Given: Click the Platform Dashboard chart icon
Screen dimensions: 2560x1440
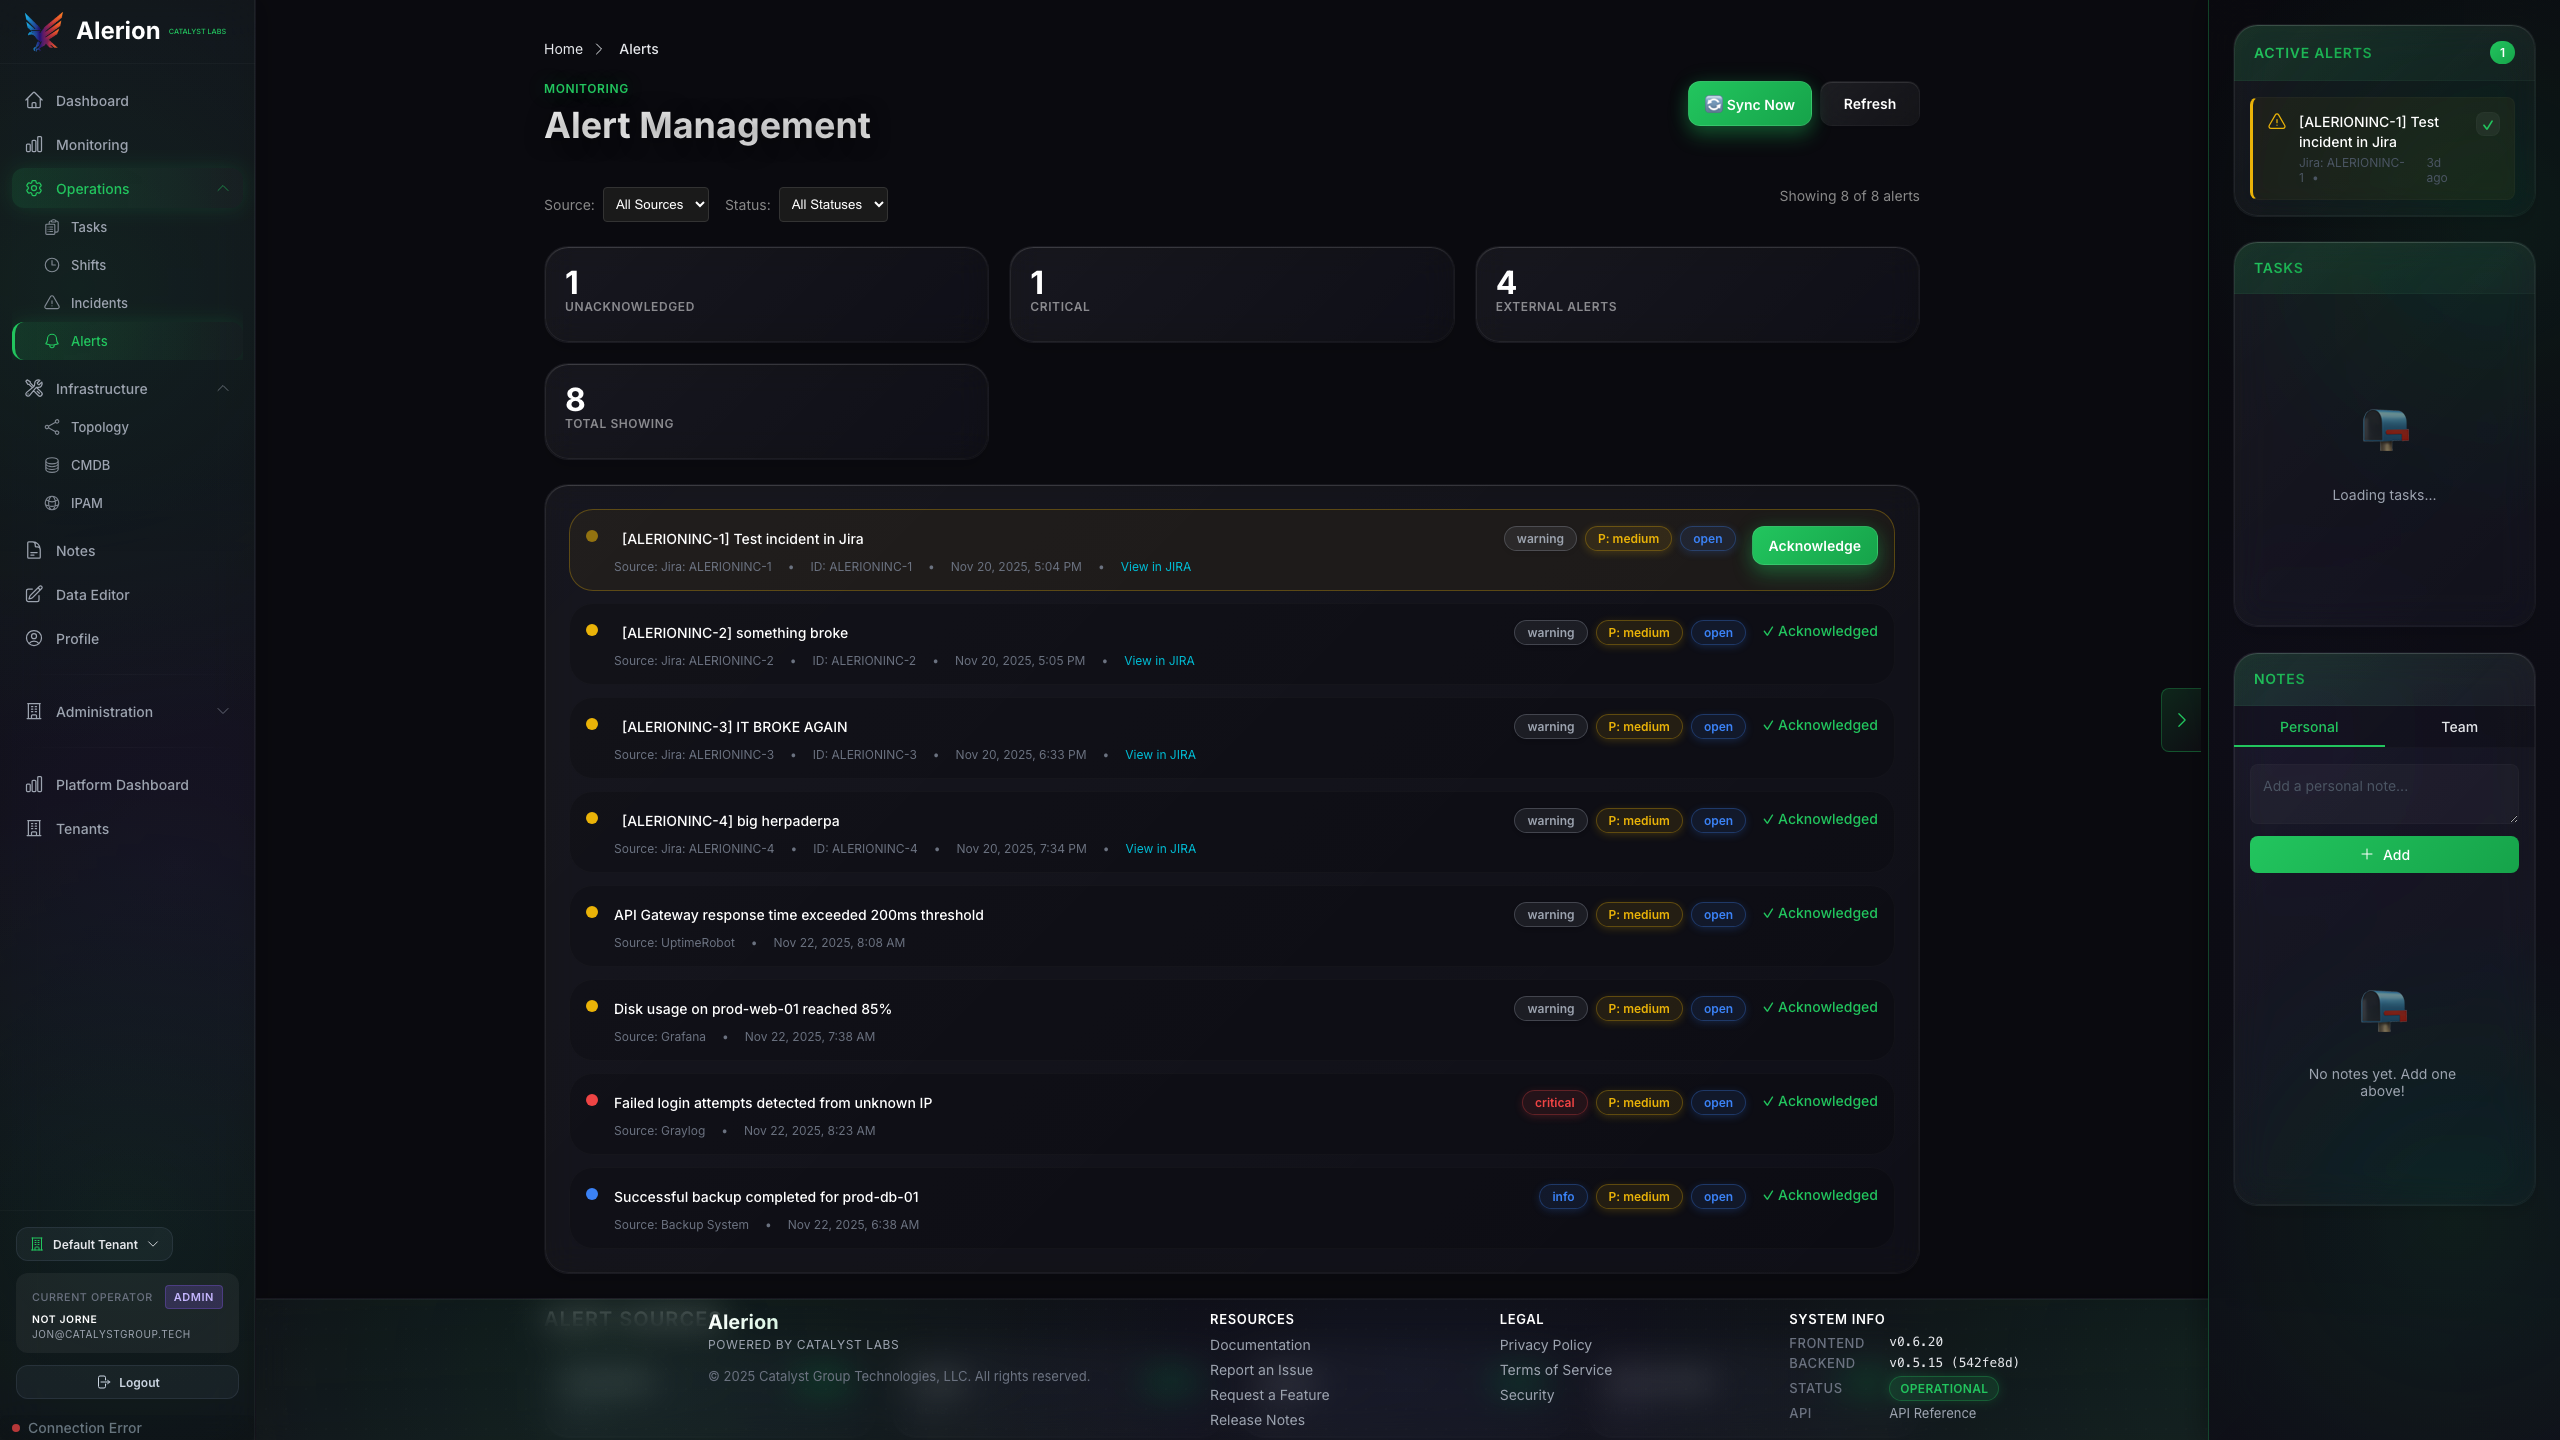Looking at the screenshot, I should coord(34,785).
